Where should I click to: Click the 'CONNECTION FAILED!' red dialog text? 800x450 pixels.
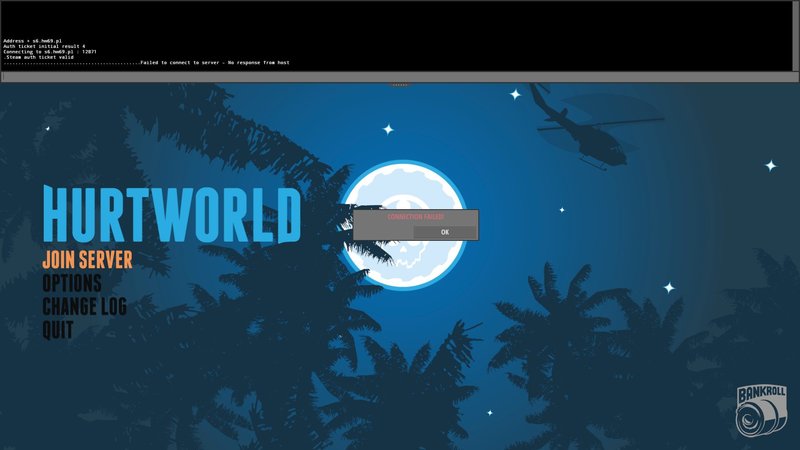coord(416,217)
